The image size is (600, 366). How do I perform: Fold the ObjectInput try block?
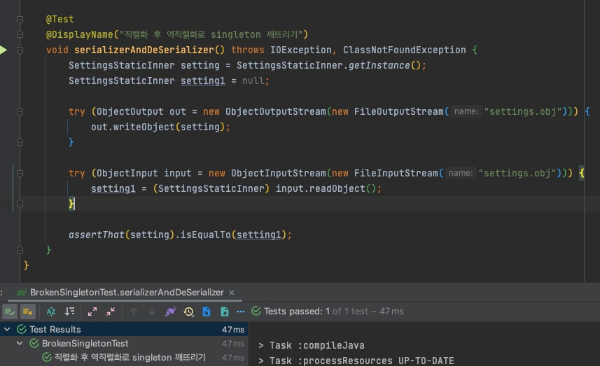[x=20, y=173]
